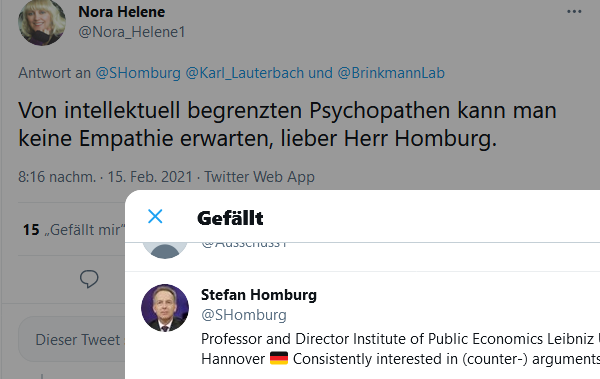
Task: Click the 8:16 nachm. 15. Feb. 2021 timestamp
Action: (x=105, y=177)
